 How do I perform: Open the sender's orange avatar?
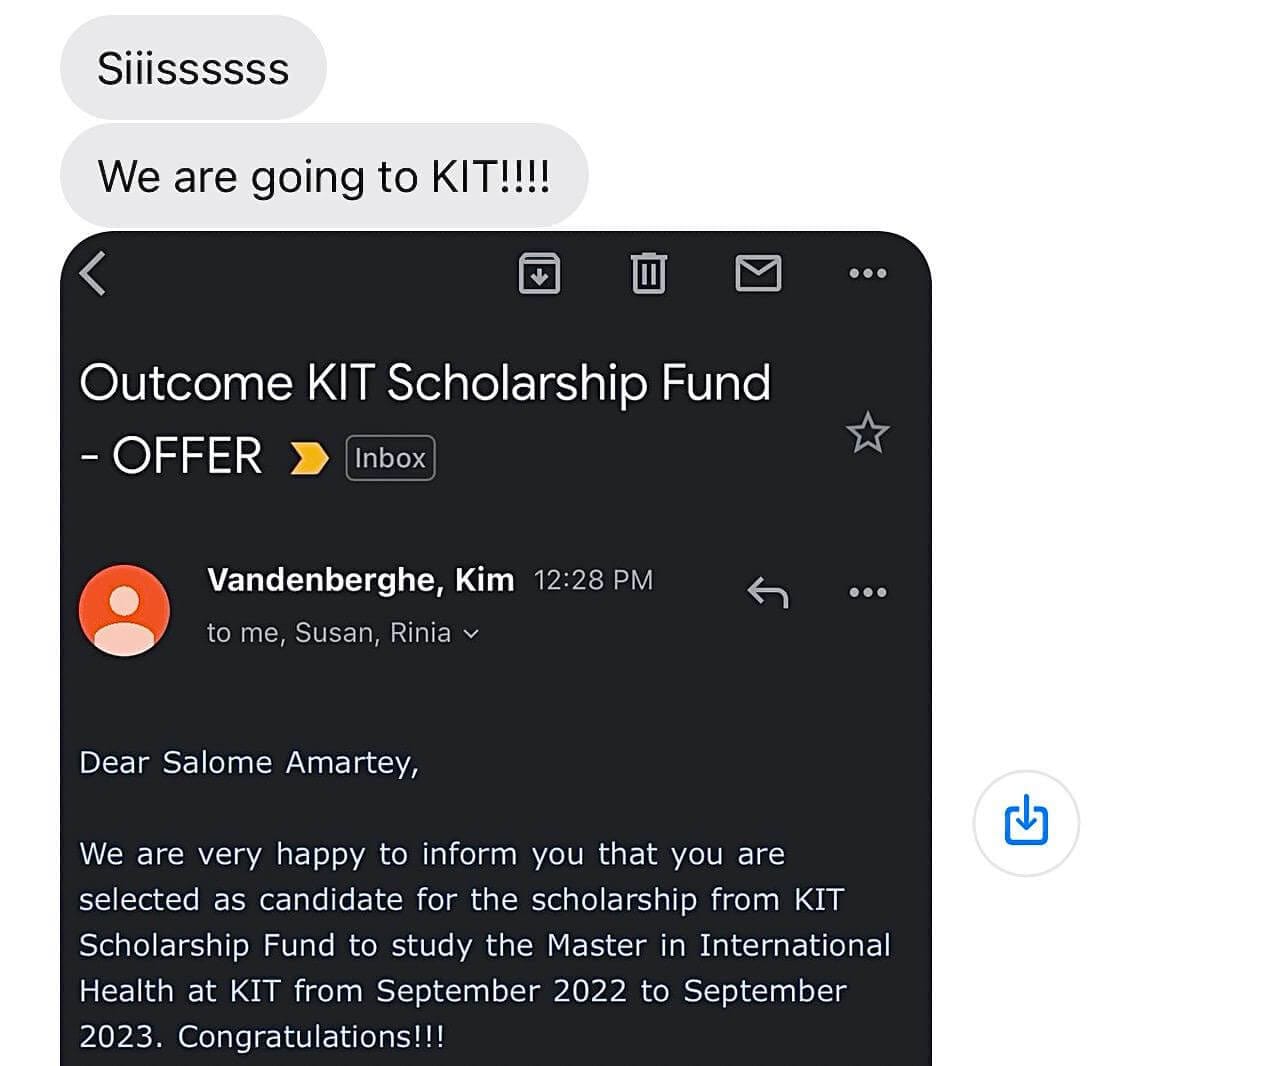[x=124, y=610]
